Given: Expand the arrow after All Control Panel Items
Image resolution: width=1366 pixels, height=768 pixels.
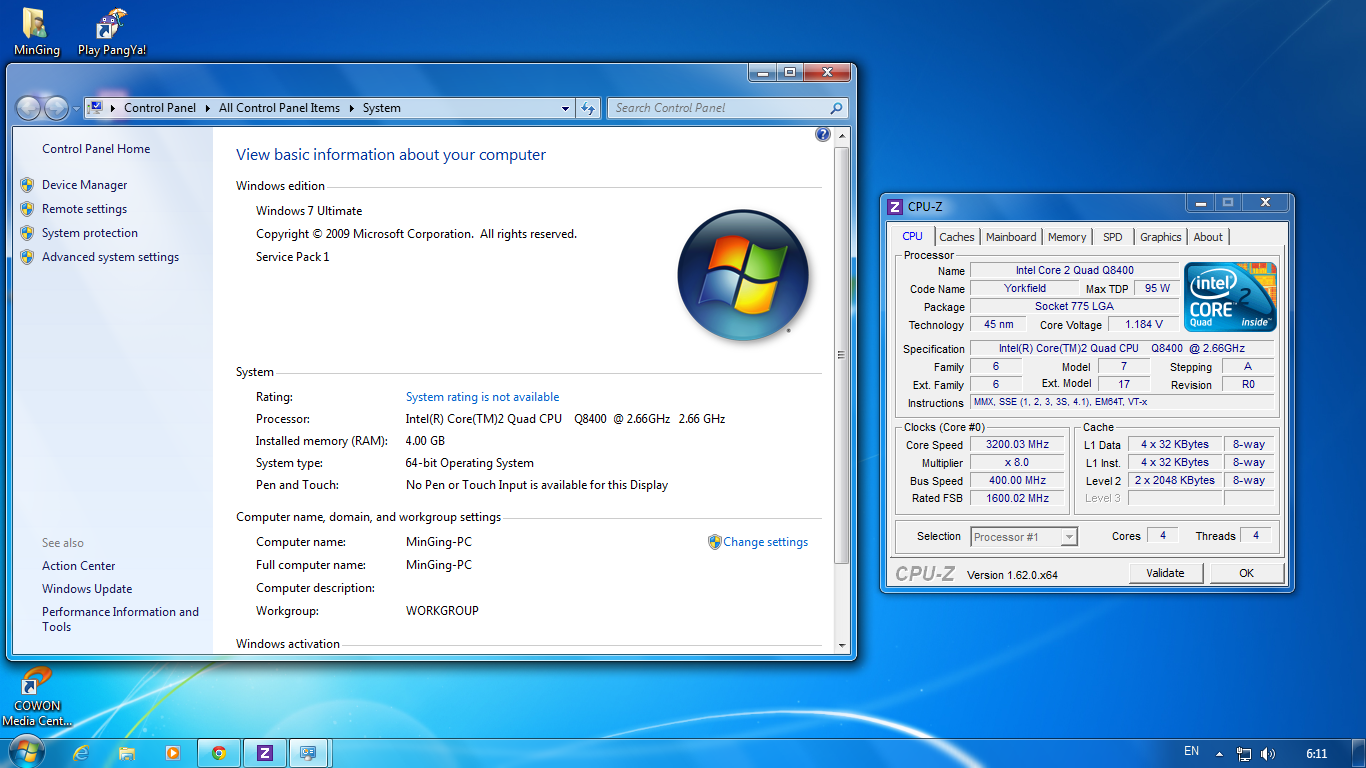Looking at the screenshot, I should pos(352,108).
